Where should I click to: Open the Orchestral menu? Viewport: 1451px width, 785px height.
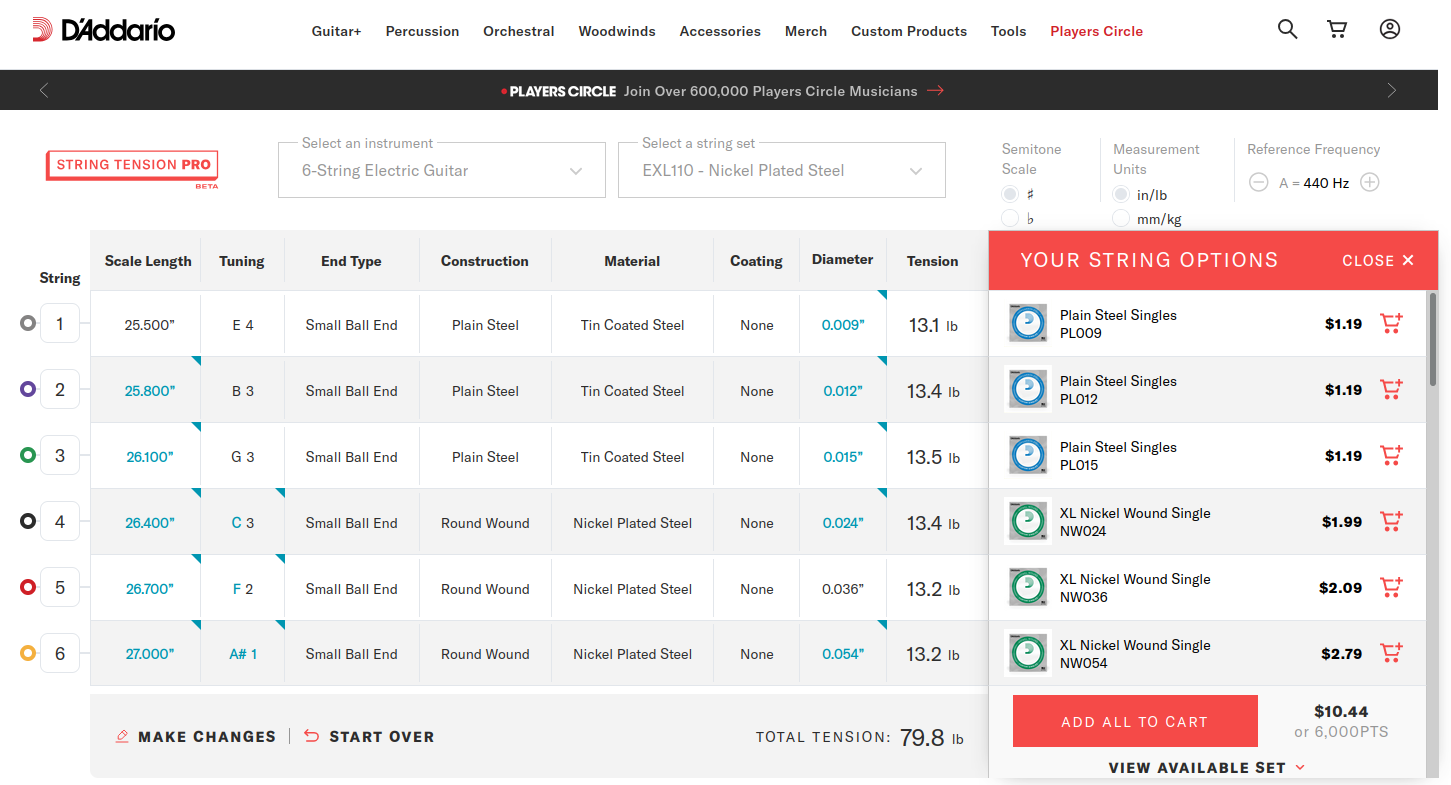(519, 31)
